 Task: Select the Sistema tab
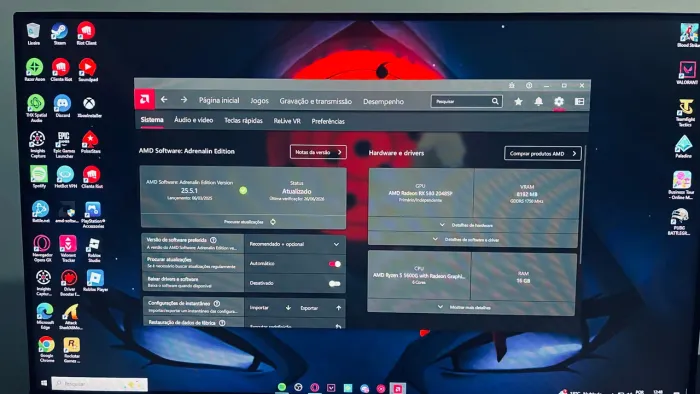pos(152,120)
